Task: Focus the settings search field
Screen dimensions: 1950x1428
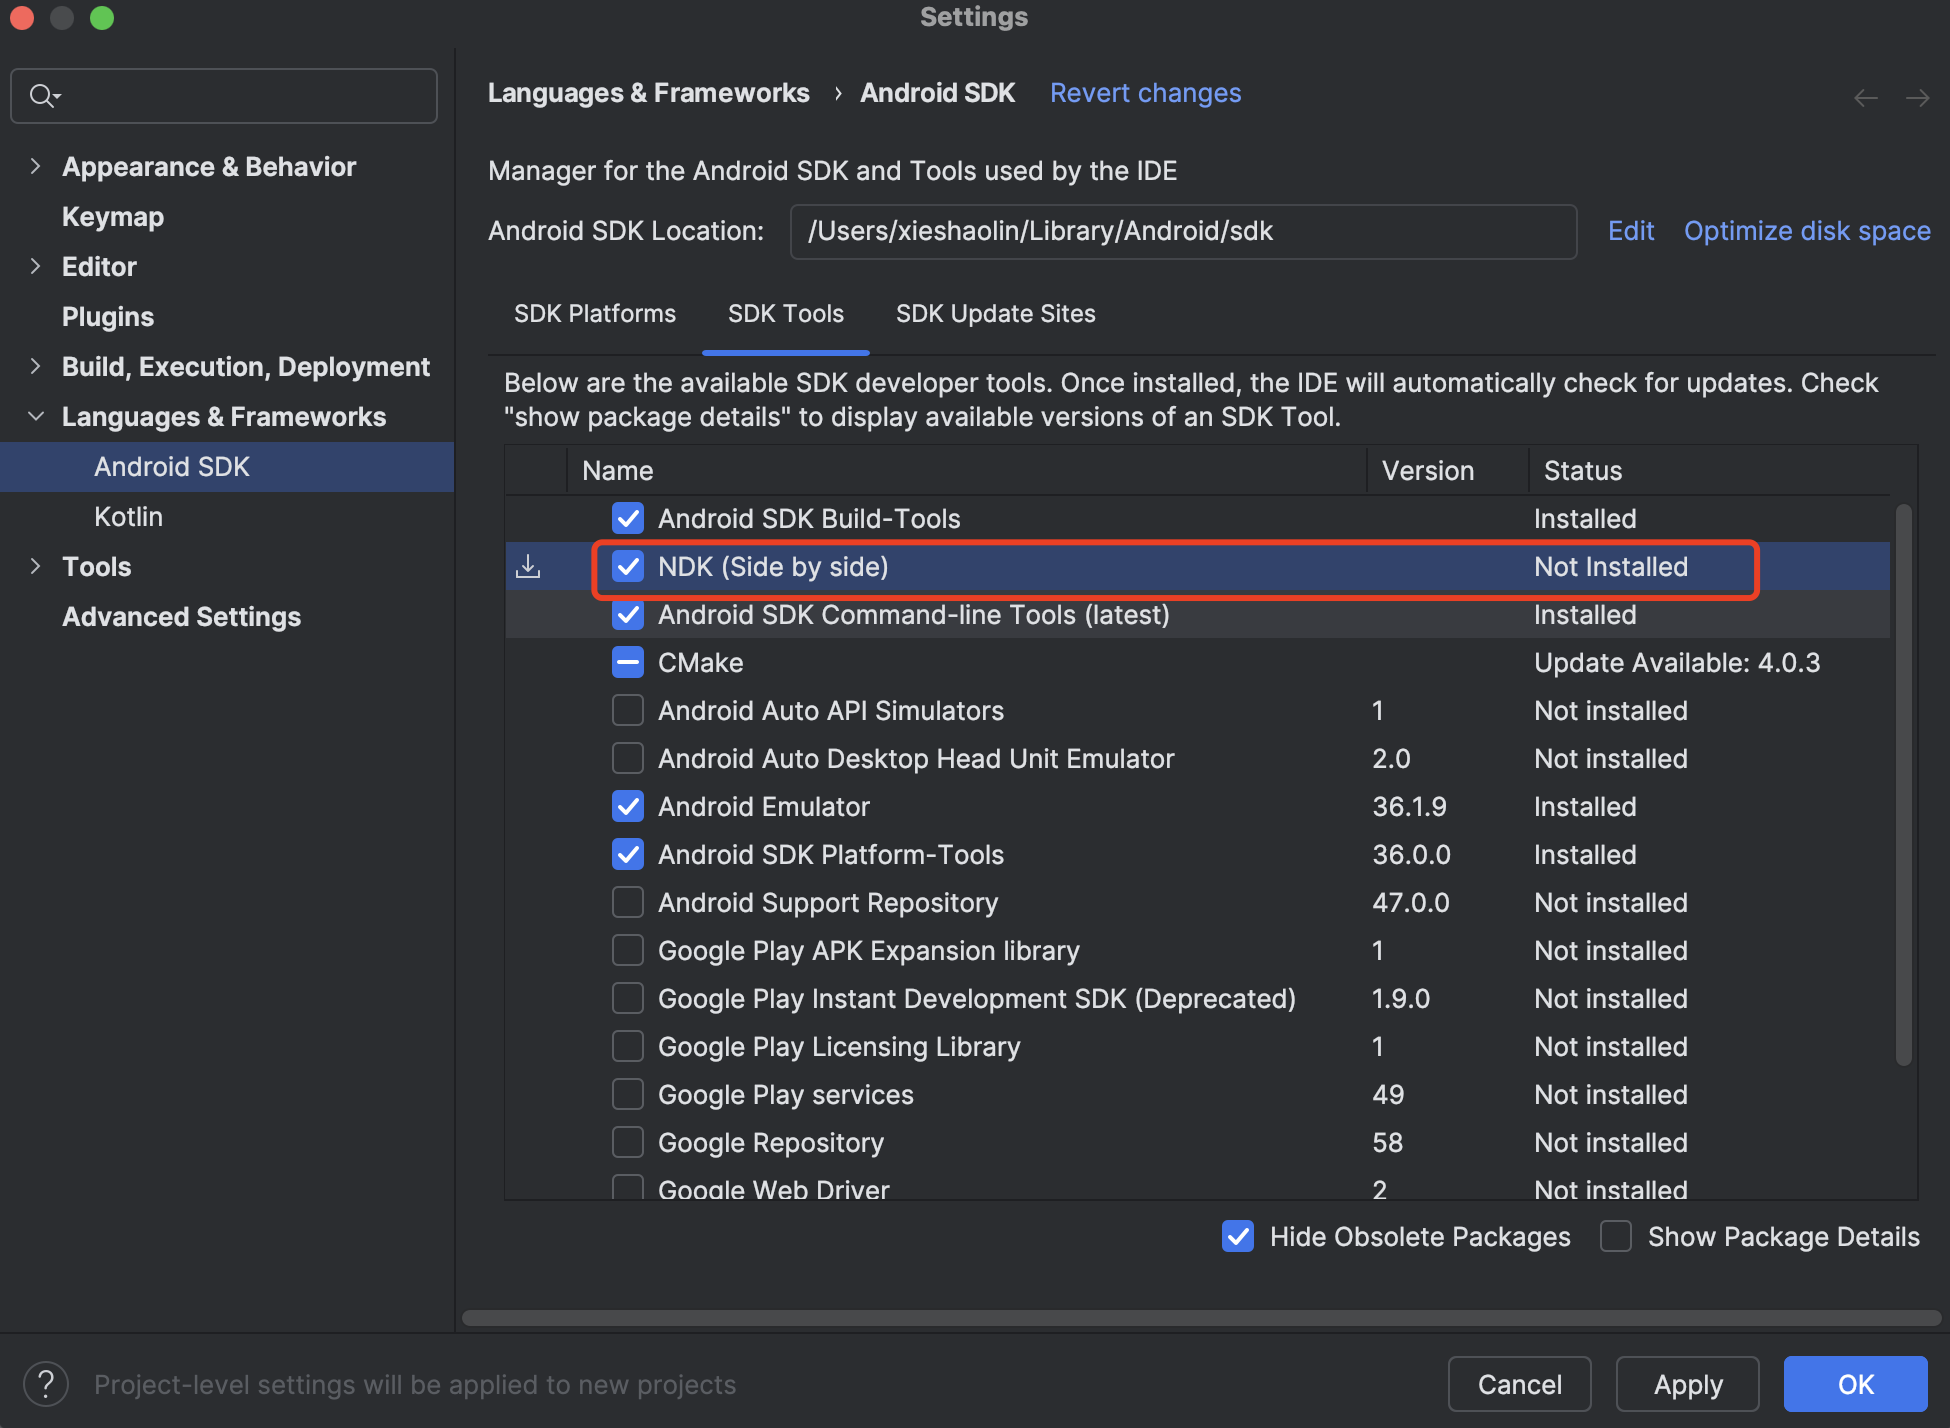Action: (224, 96)
